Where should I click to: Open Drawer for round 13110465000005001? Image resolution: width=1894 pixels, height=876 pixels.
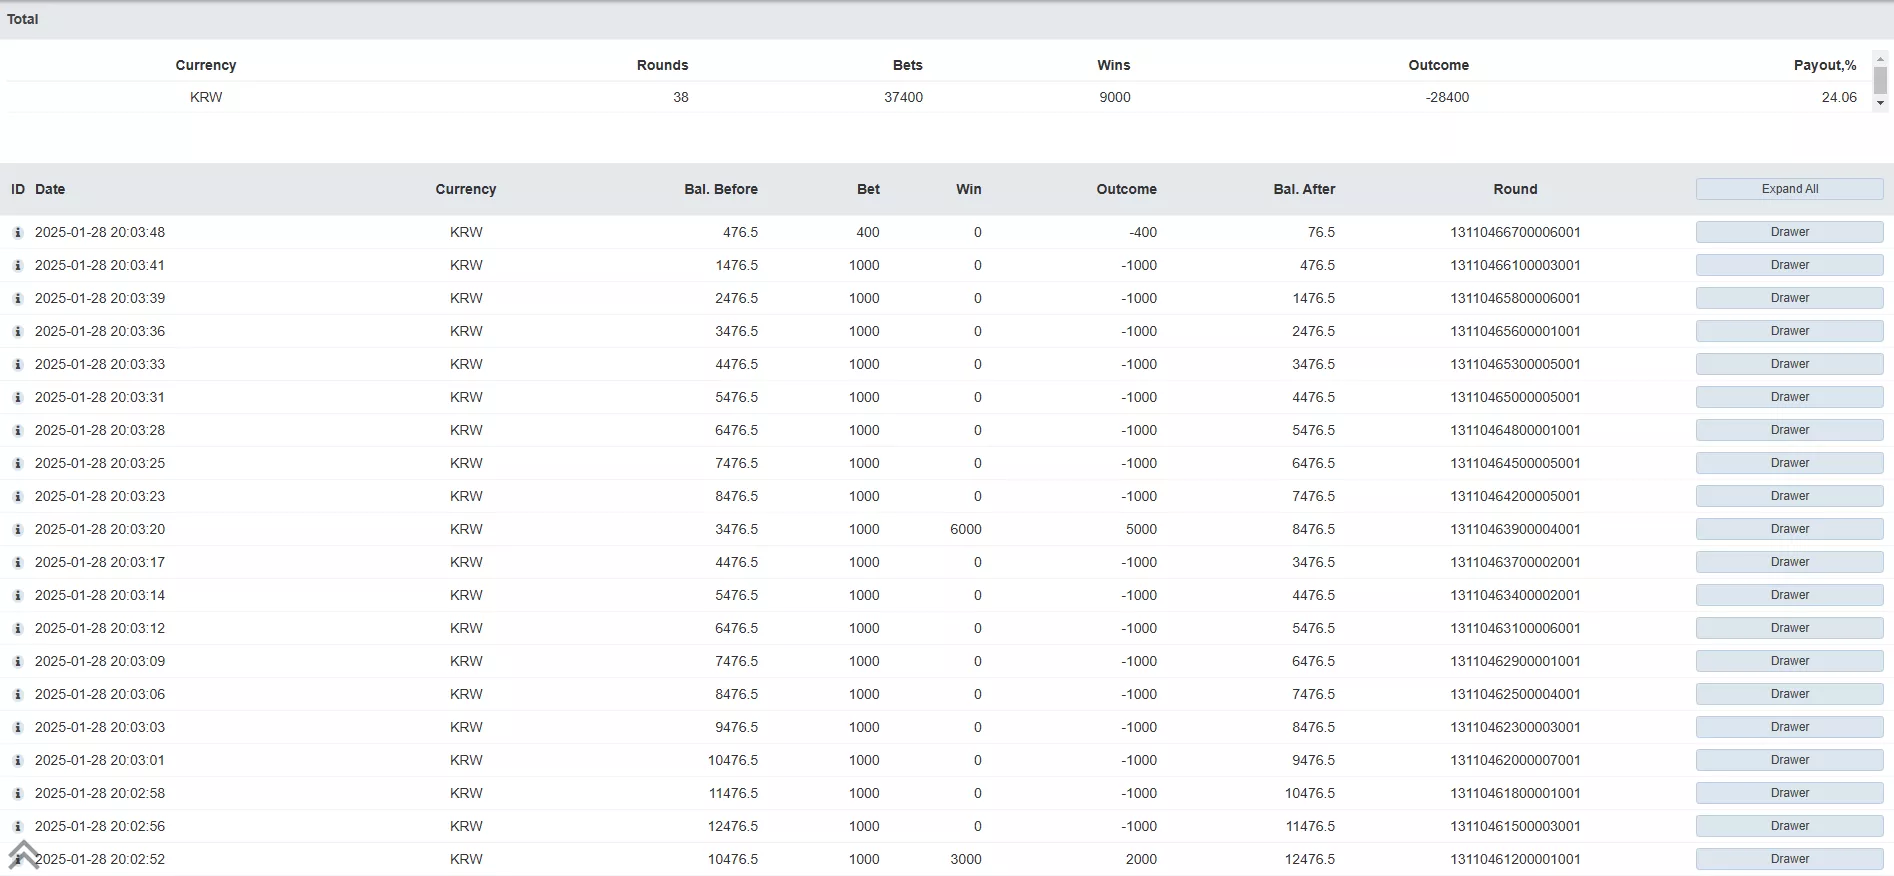[1789, 397]
